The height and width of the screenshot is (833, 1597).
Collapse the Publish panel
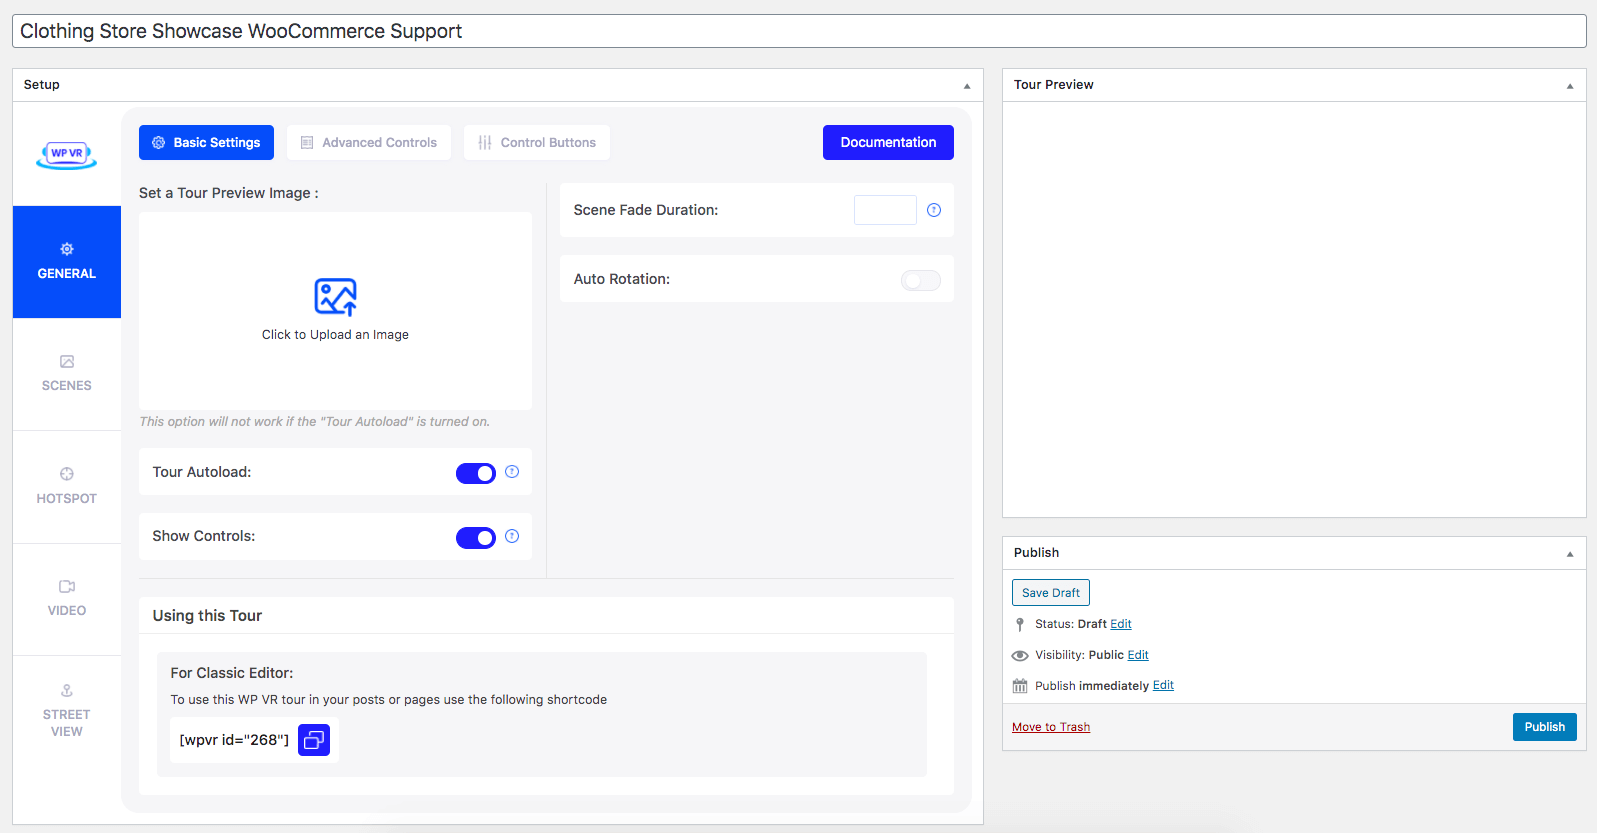tap(1570, 554)
